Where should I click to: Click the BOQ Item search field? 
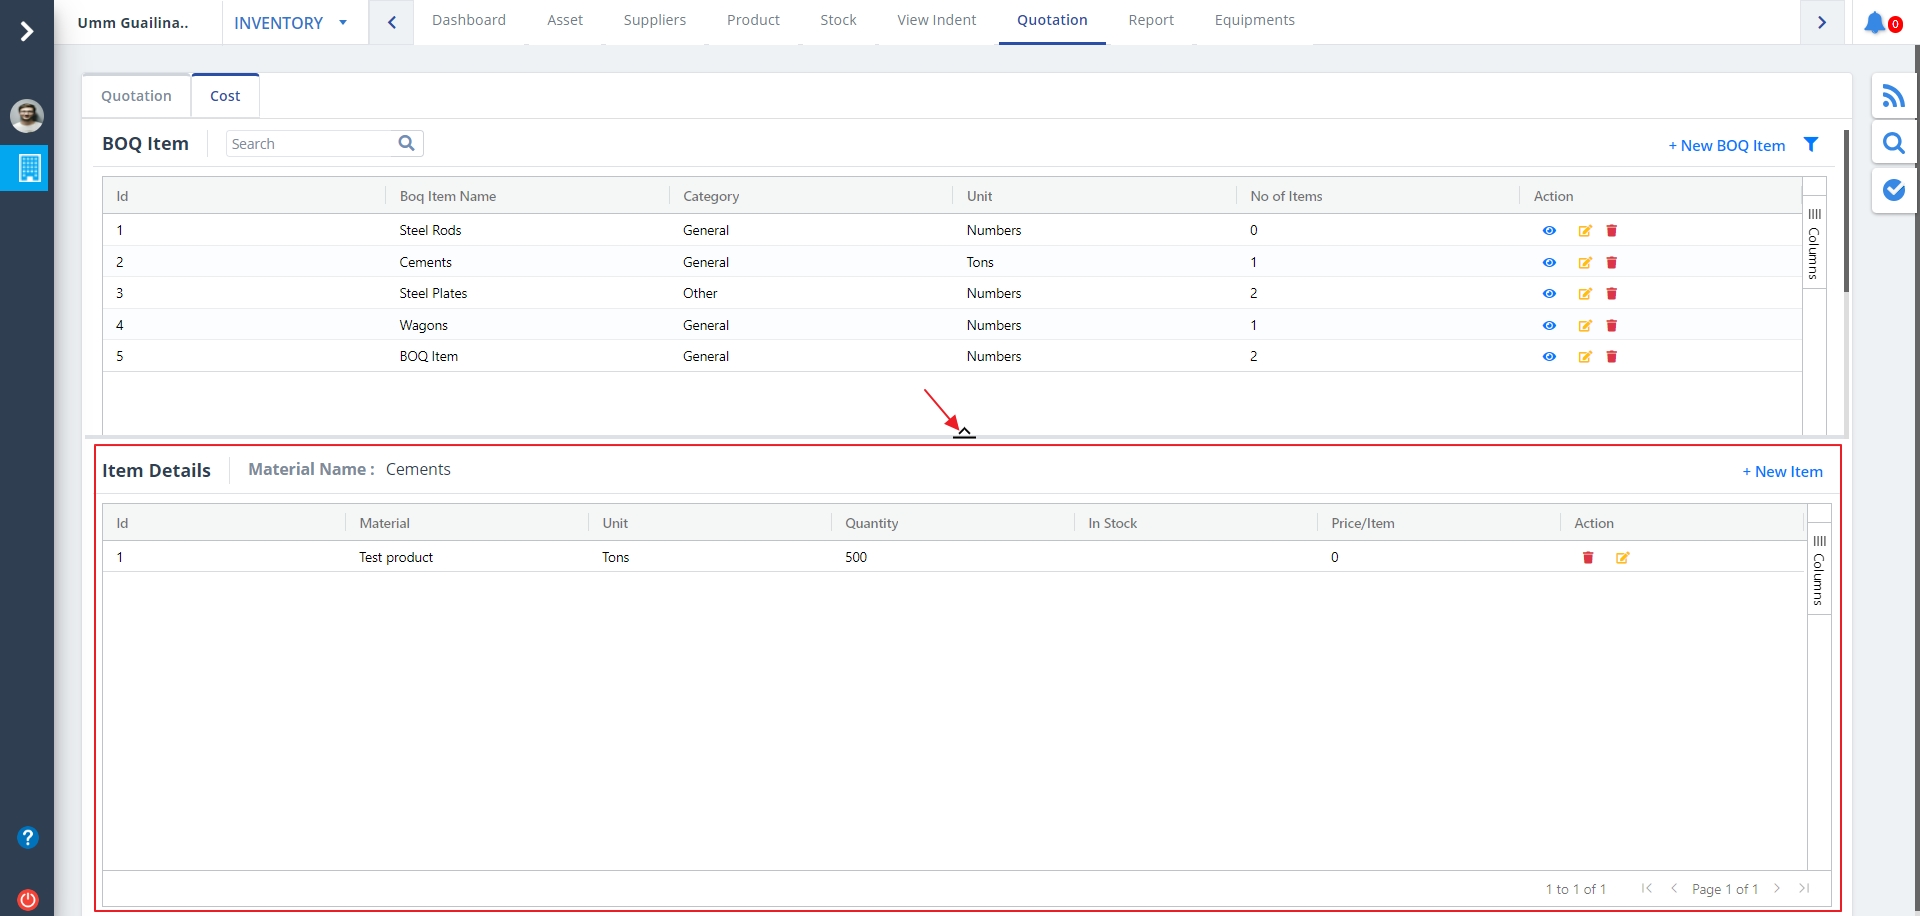coord(311,144)
